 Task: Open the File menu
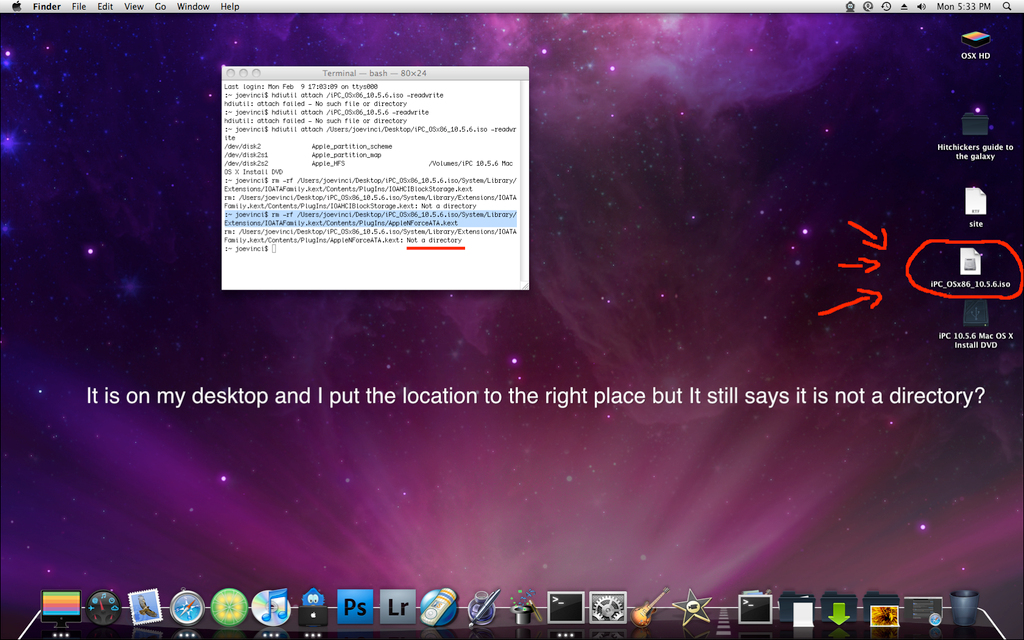point(79,7)
